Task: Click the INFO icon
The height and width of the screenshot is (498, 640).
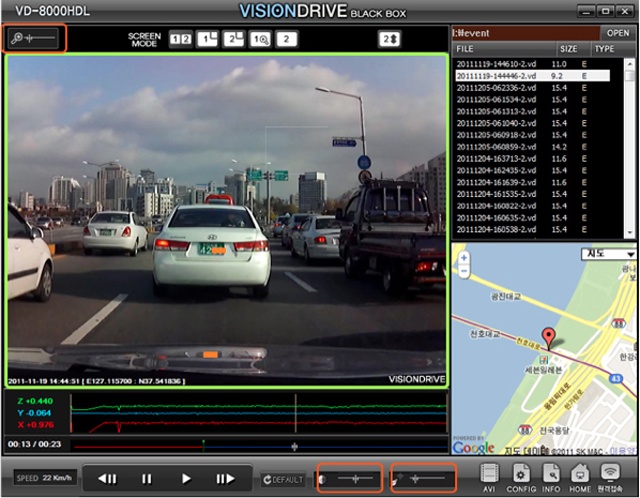Action: coord(551,474)
